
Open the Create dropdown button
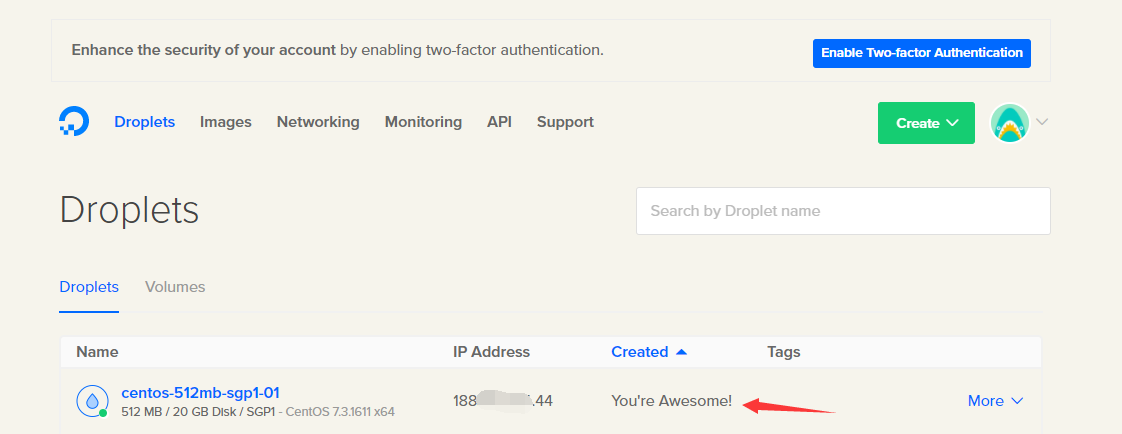(926, 123)
